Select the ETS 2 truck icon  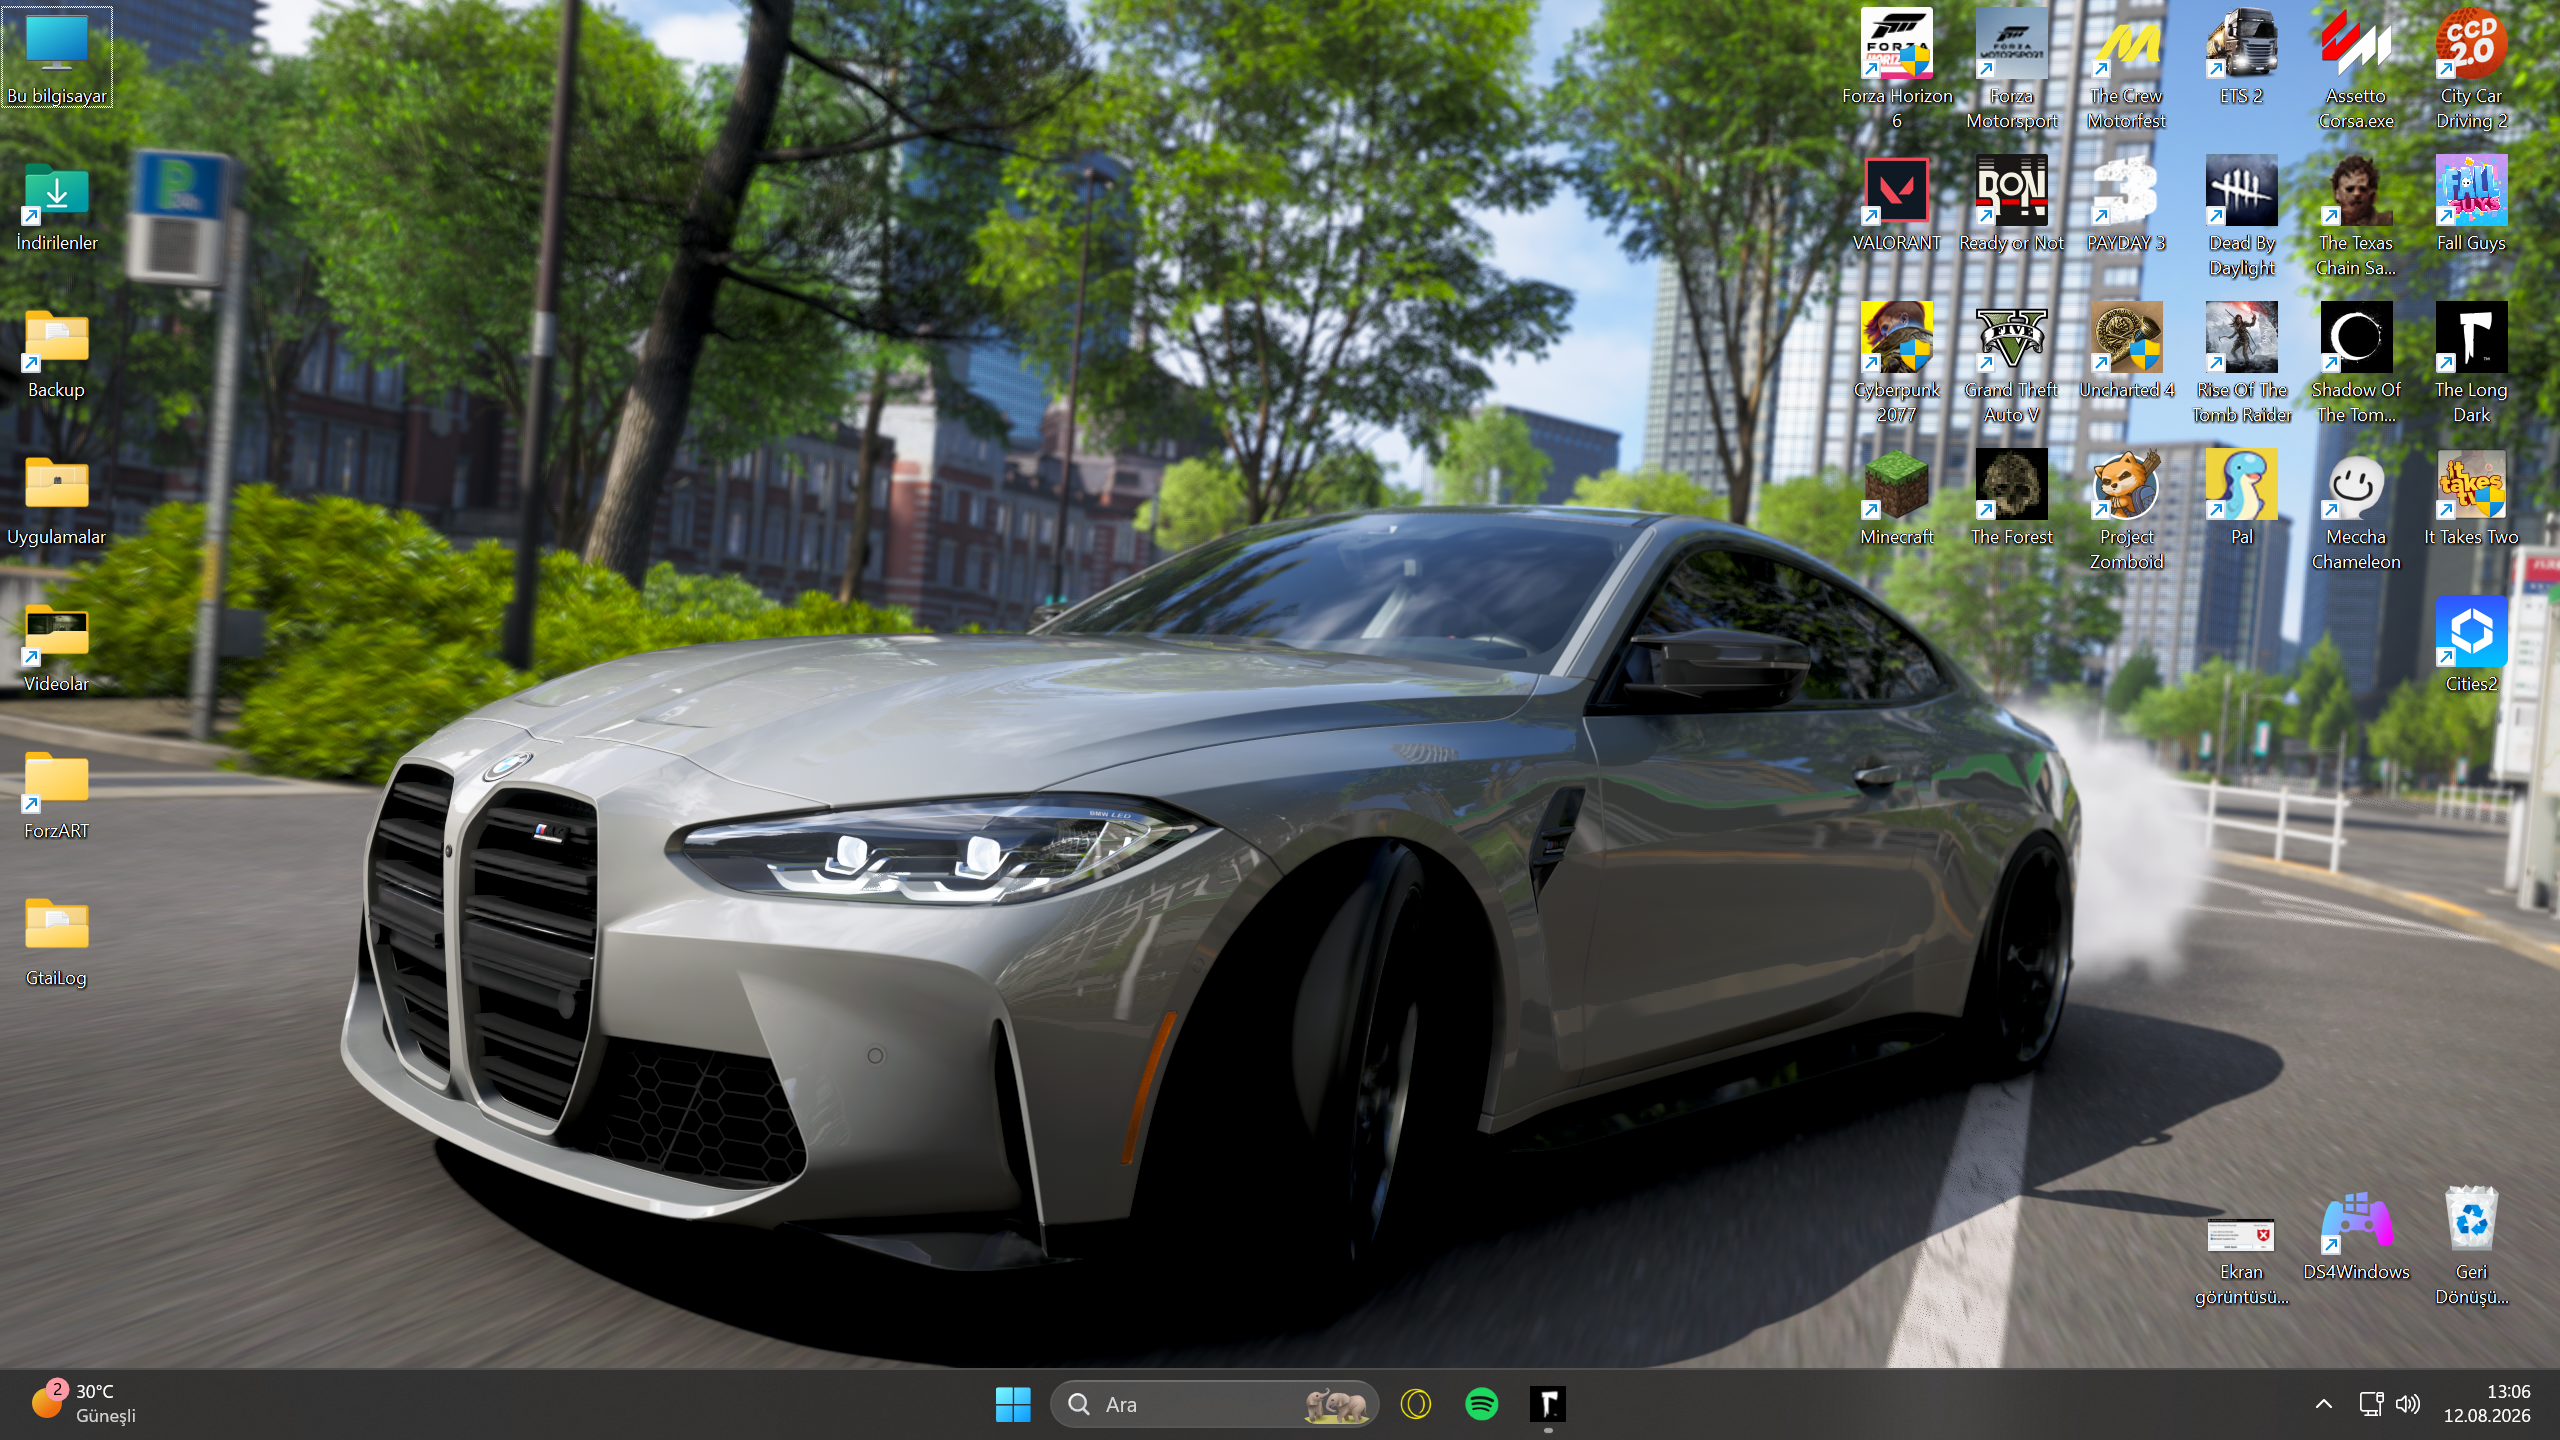point(2242,57)
